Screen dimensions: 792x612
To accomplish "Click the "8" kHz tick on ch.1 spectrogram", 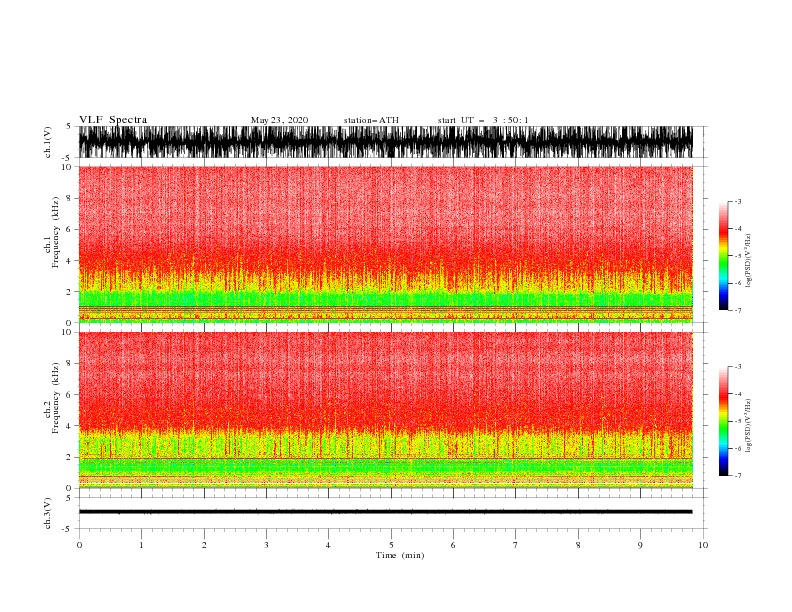I will pyautogui.click(x=69, y=198).
